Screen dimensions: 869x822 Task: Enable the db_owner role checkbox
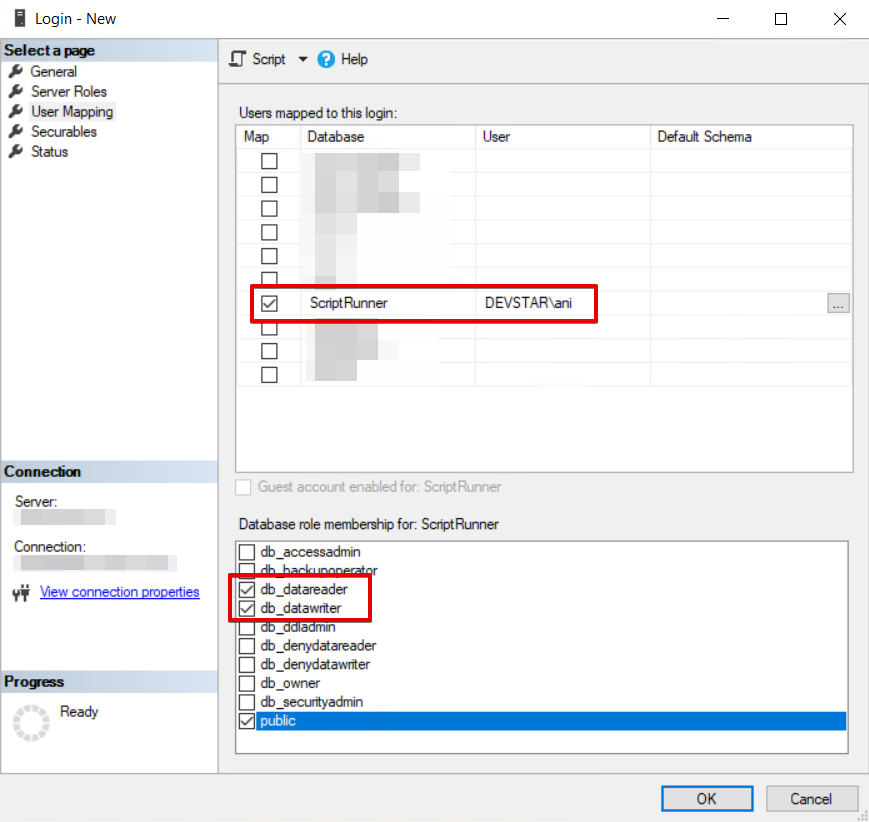point(247,683)
